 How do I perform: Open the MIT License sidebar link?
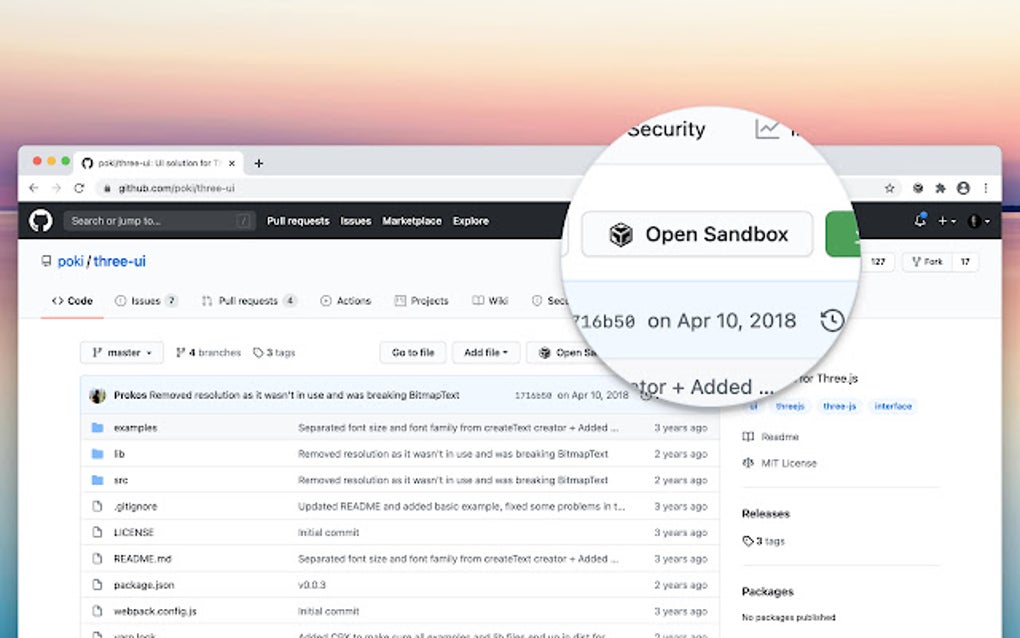click(x=779, y=463)
